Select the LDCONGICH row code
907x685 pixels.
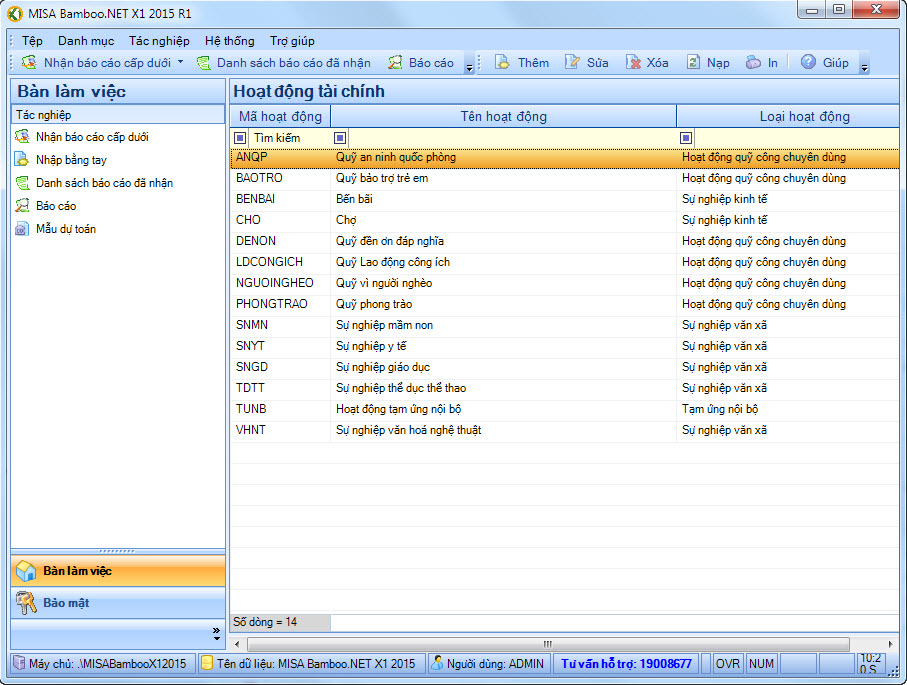coord(269,262)
